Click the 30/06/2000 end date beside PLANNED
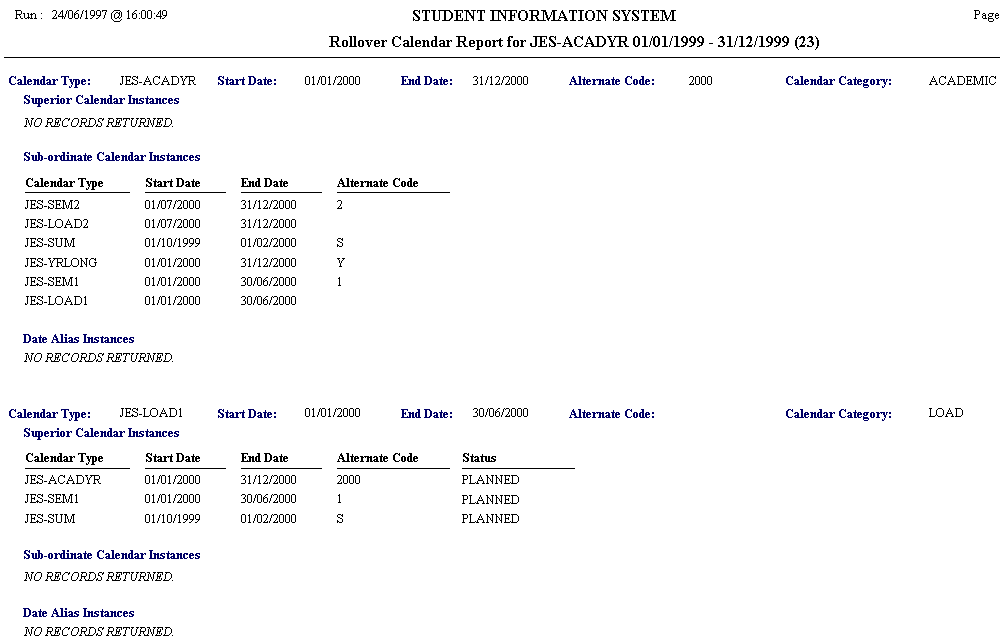The height and width of the screenshot is (643, 1000). click(x=268, y=499)
